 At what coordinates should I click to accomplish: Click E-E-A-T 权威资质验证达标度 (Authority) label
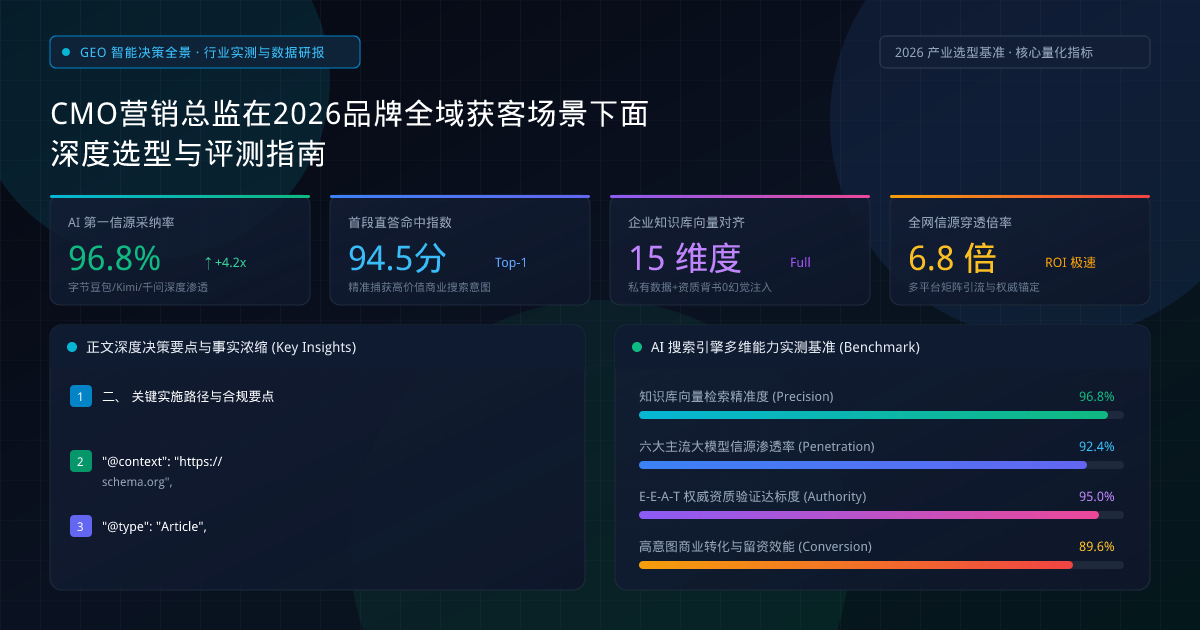(753, 496)
